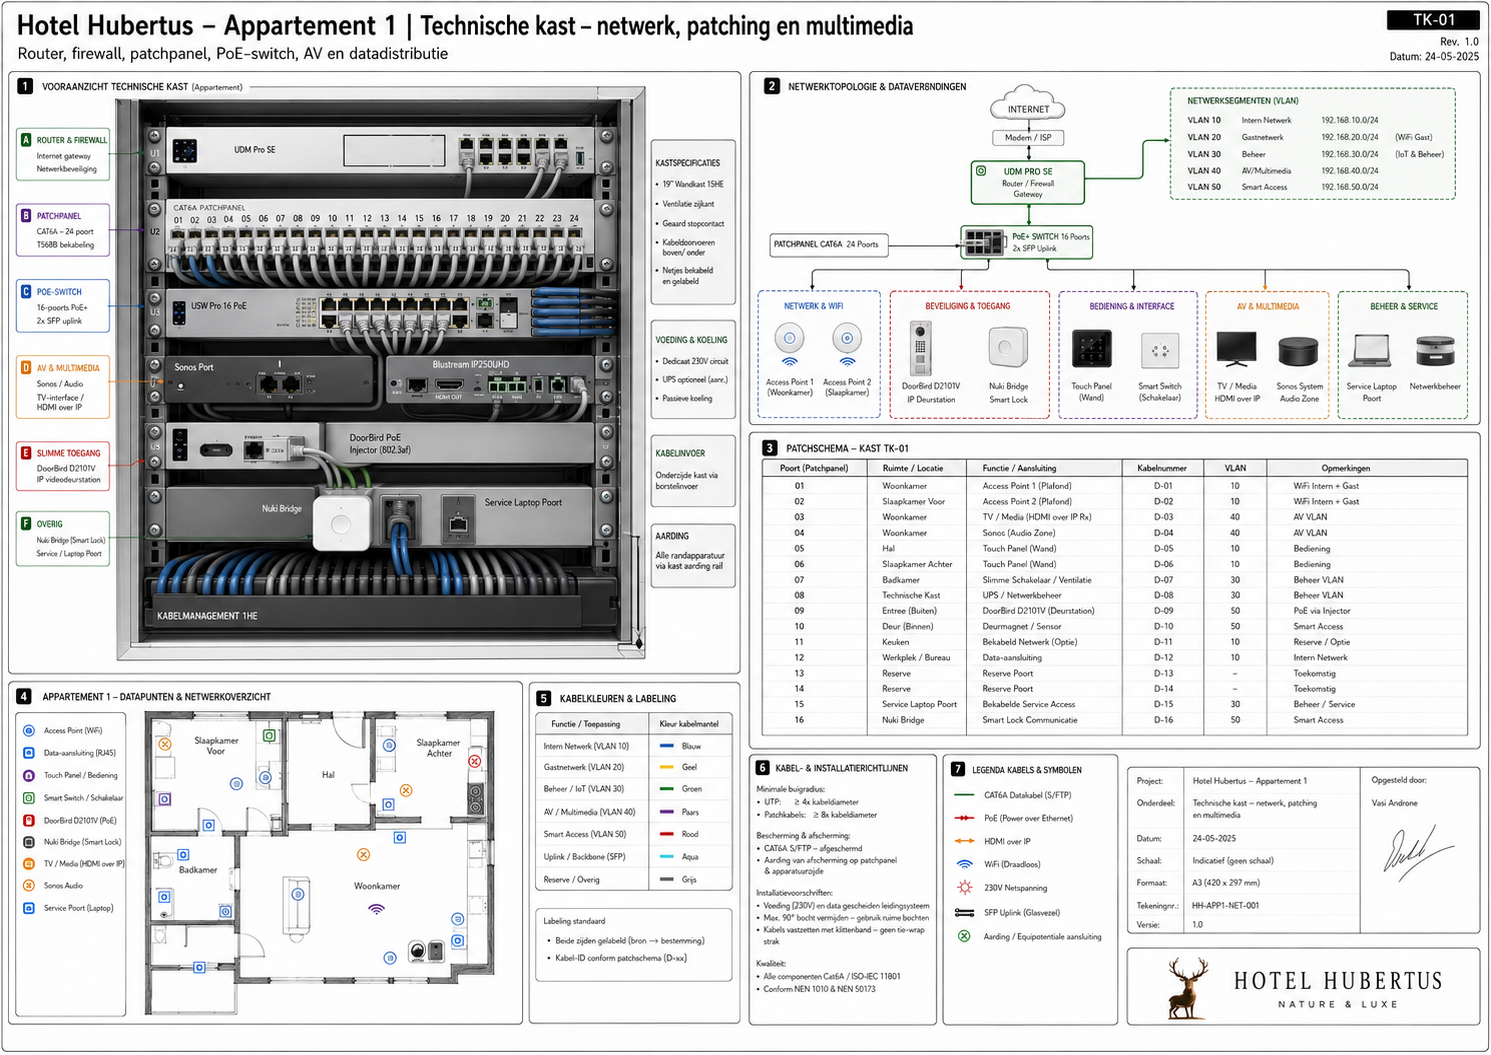Click the orange D badge for AV & Multimedia

click(26, 368)
